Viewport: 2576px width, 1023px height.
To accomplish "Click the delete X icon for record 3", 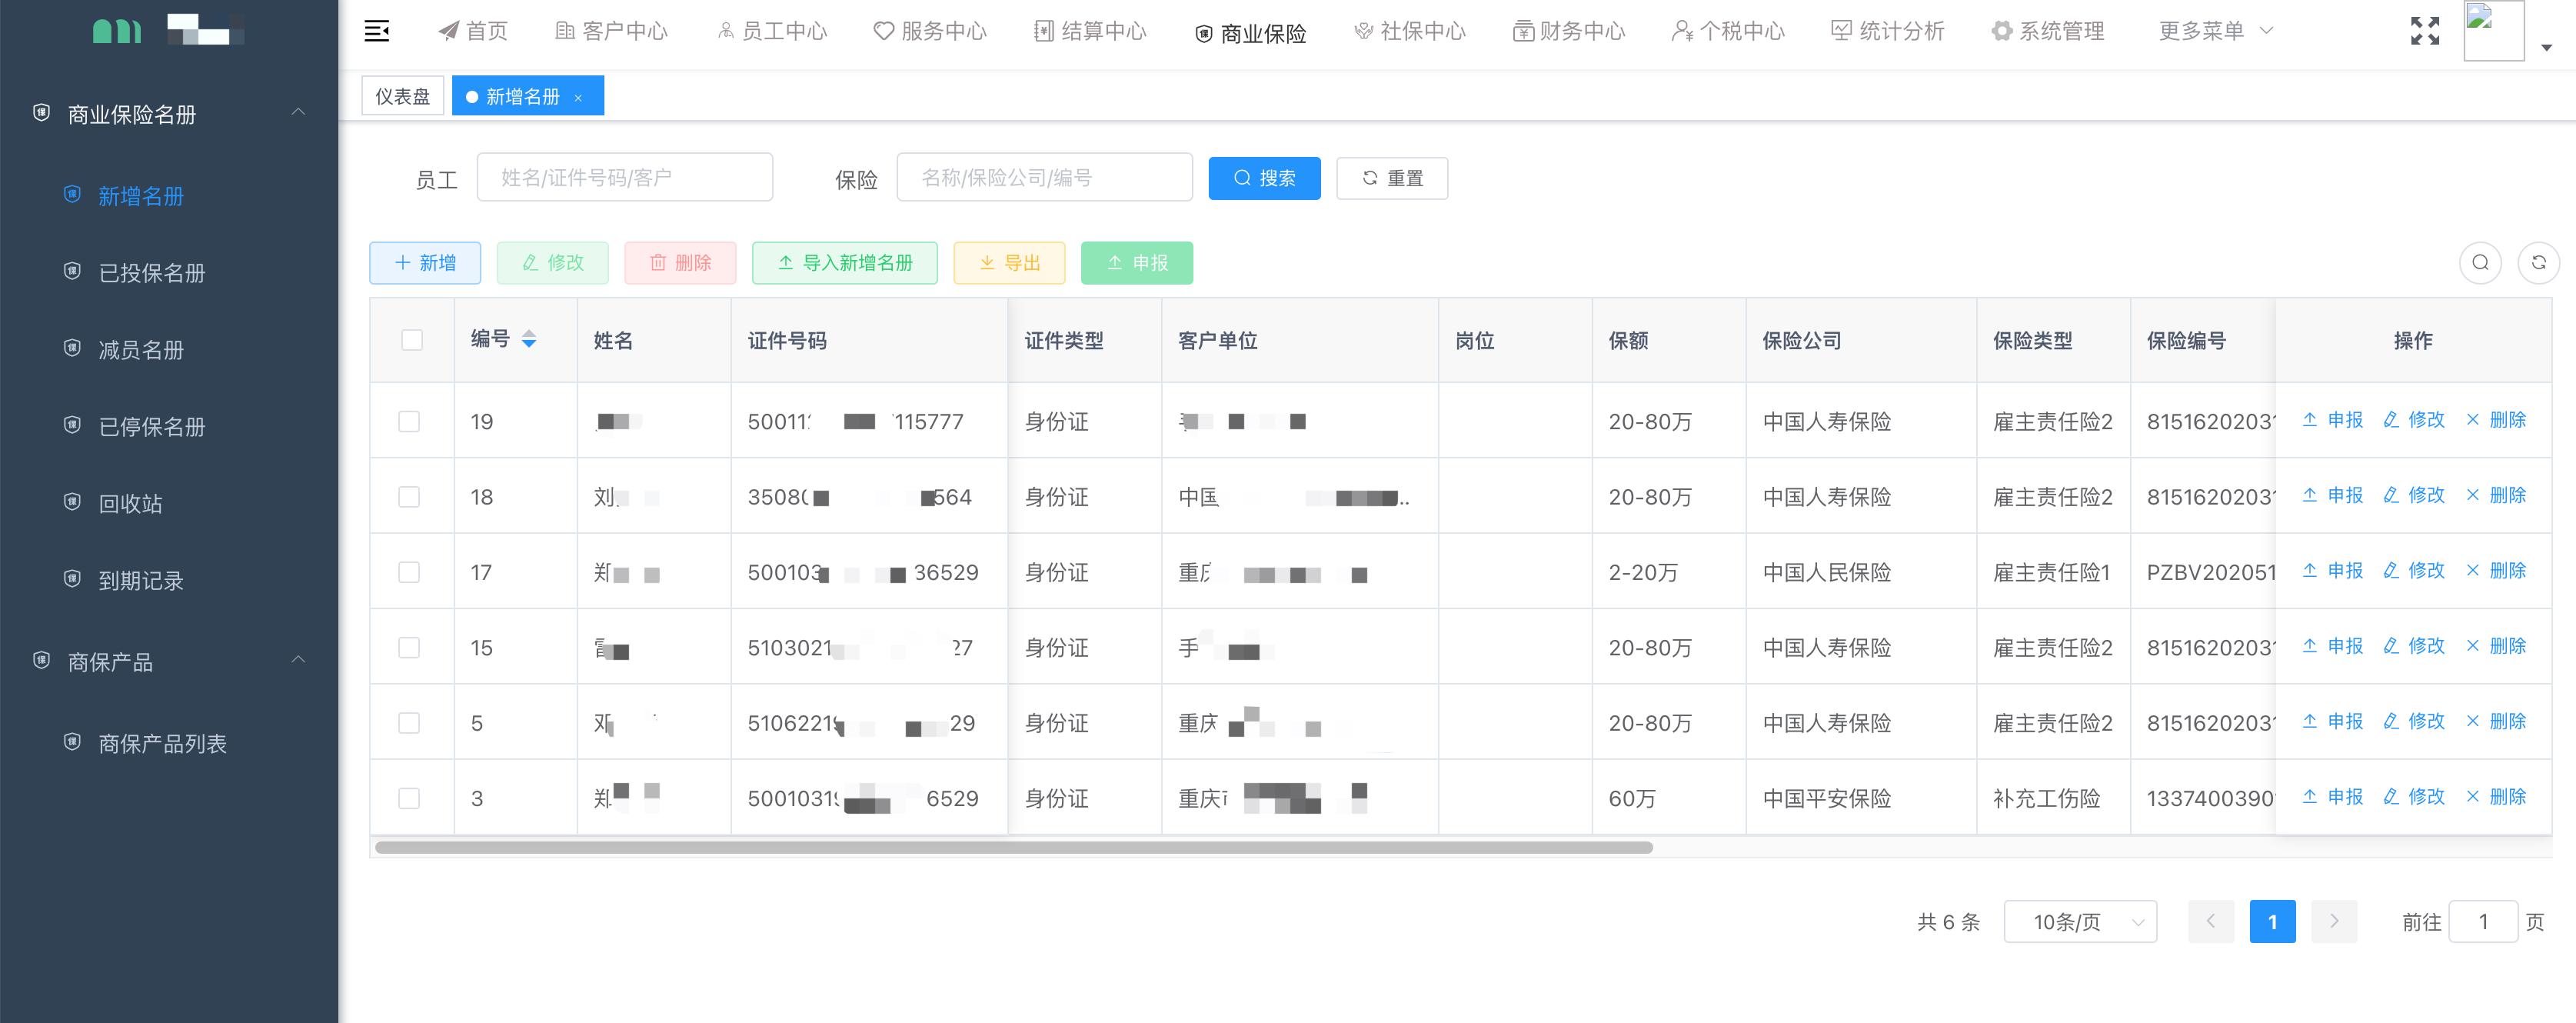I will pos(2472,797).
